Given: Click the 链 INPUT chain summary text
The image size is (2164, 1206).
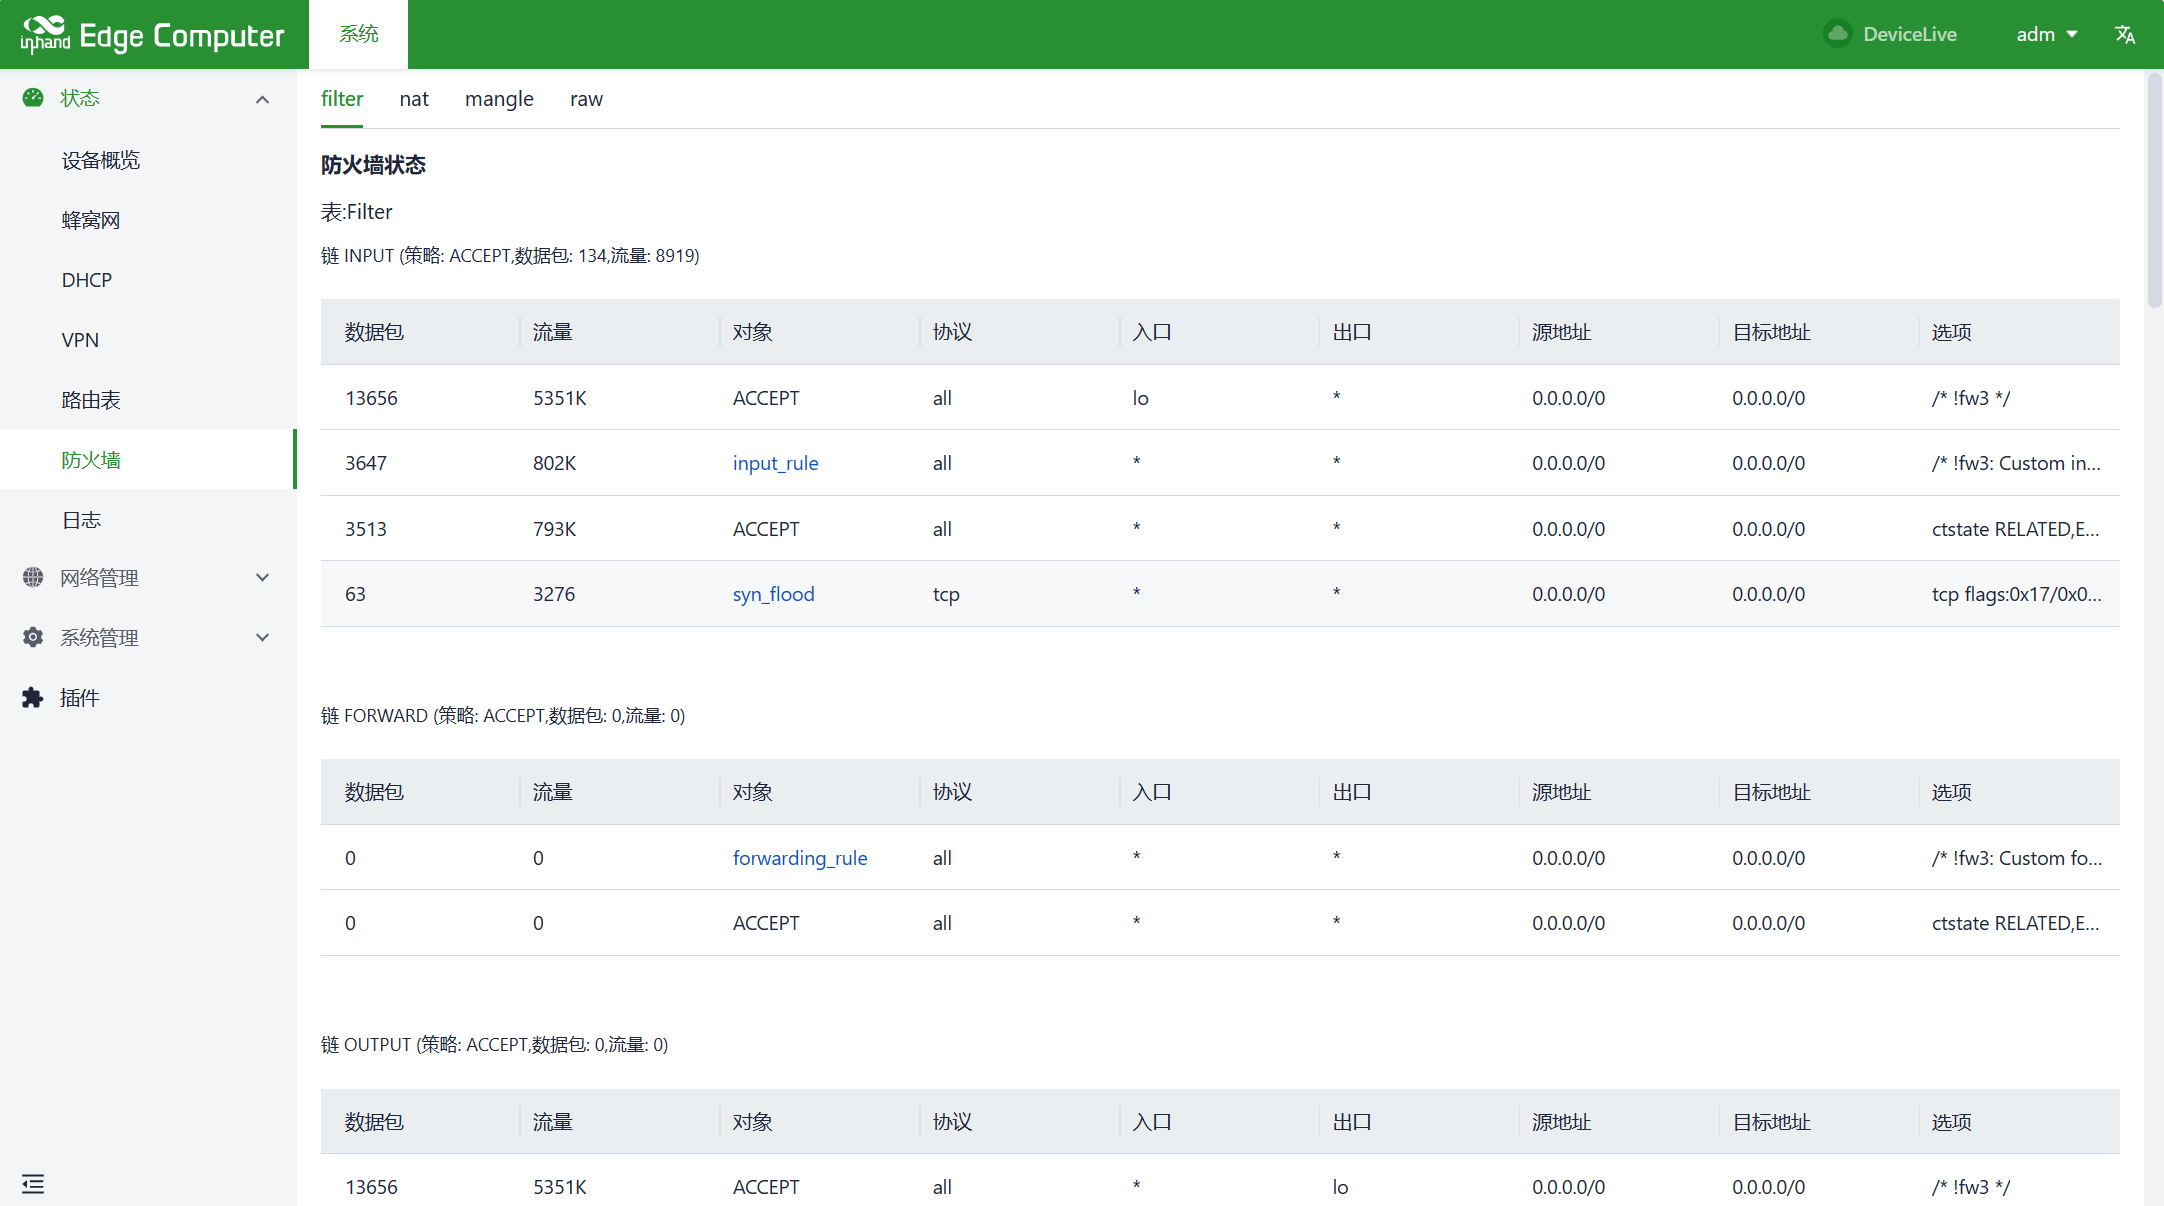Looking at the screenshot, I should [510, 255].
